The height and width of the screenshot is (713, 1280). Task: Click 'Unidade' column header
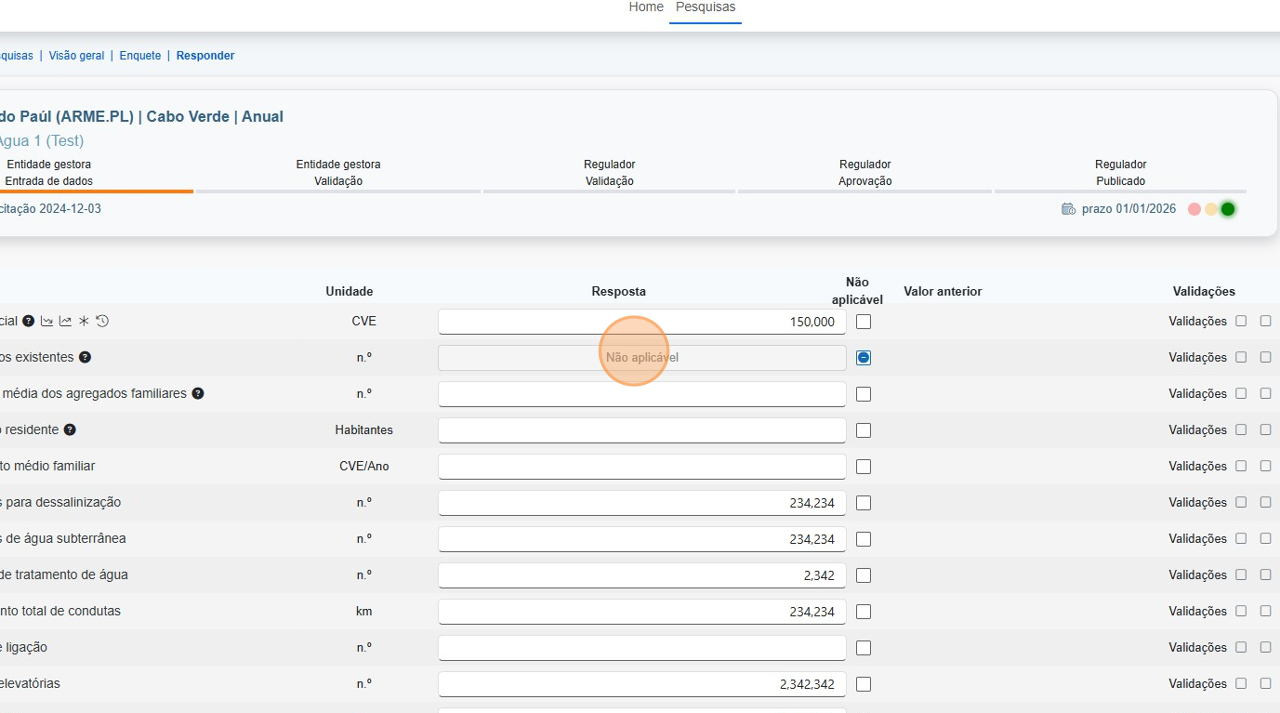pos(349,292)
